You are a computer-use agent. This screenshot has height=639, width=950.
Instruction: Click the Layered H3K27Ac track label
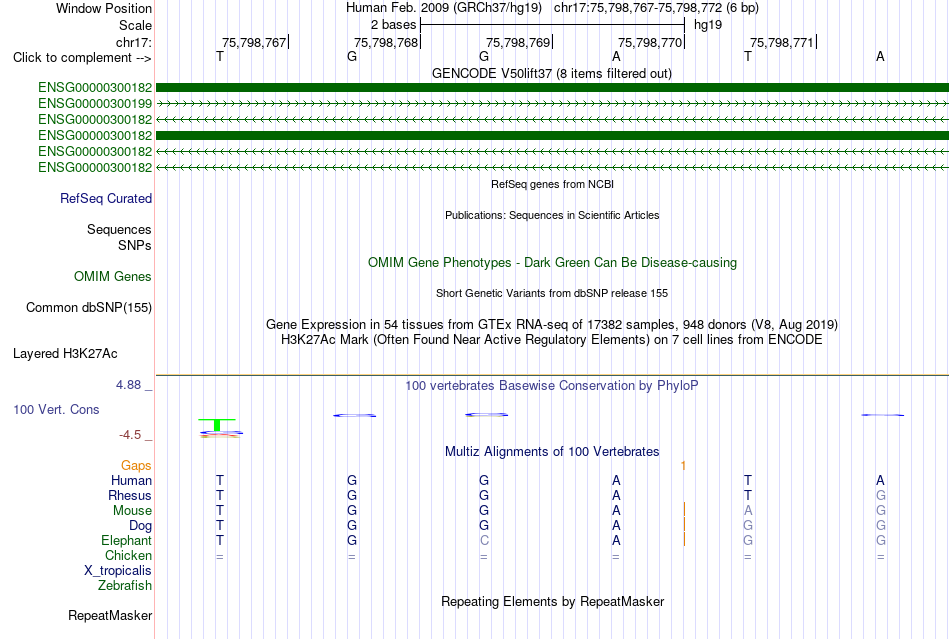pos(65,354)
